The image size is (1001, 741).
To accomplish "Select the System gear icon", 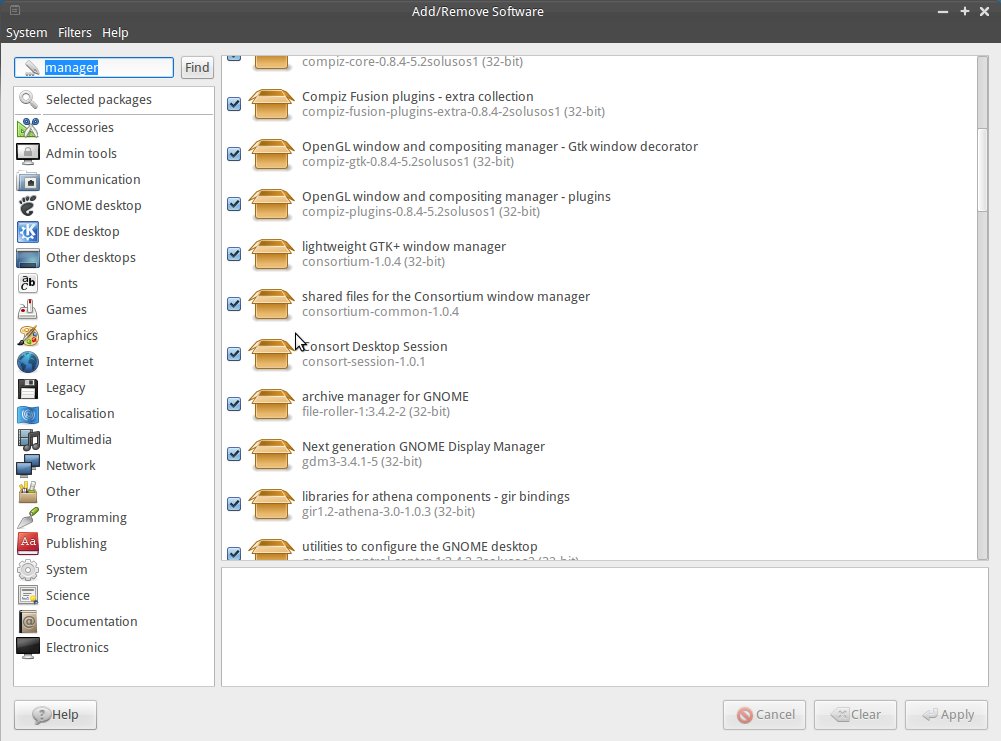I will tap(28, 570).
